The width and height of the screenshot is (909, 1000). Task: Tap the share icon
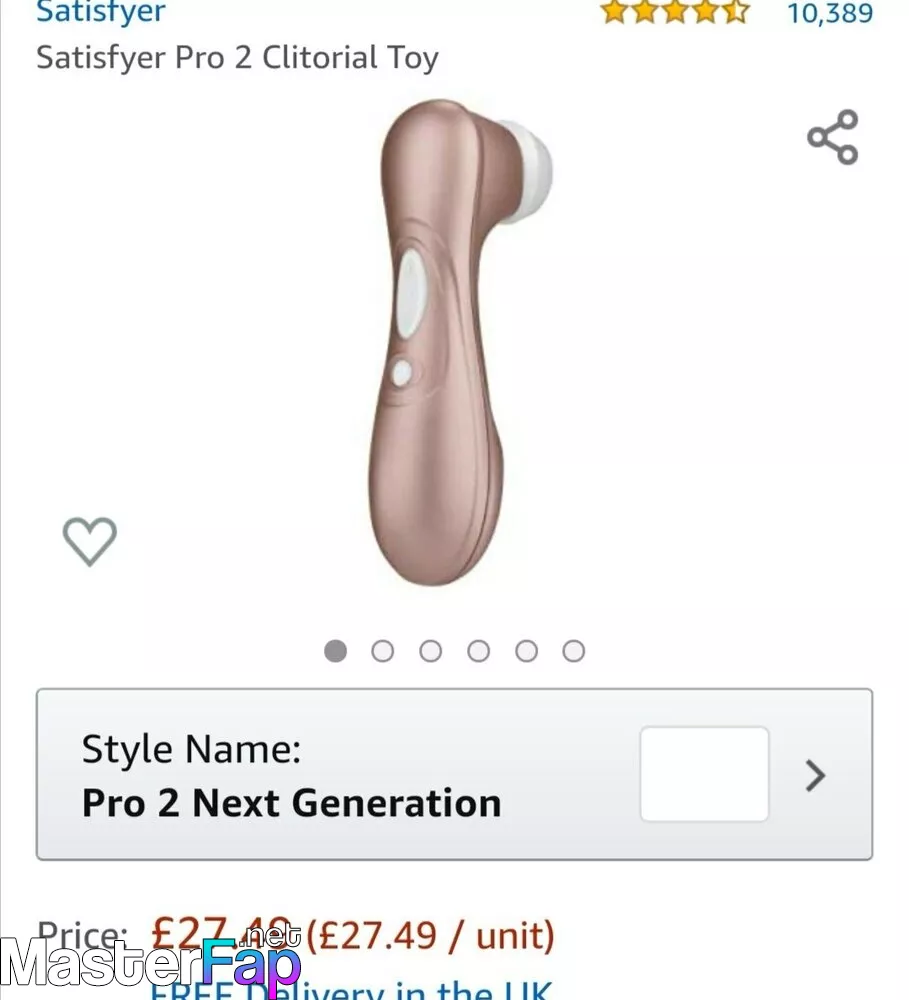(x=833, y=137)
